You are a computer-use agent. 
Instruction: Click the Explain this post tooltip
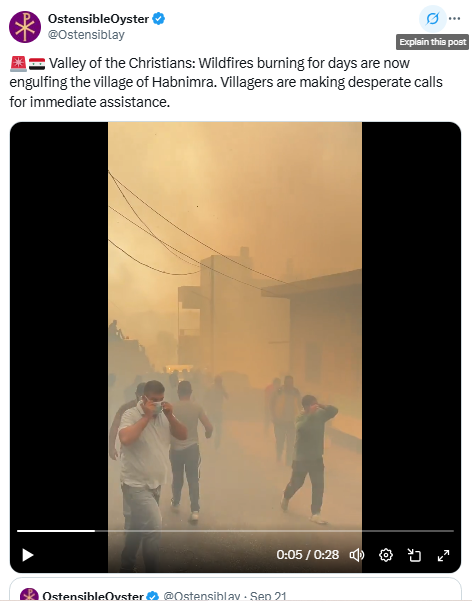pyautogui.click(x=433, y=42)
